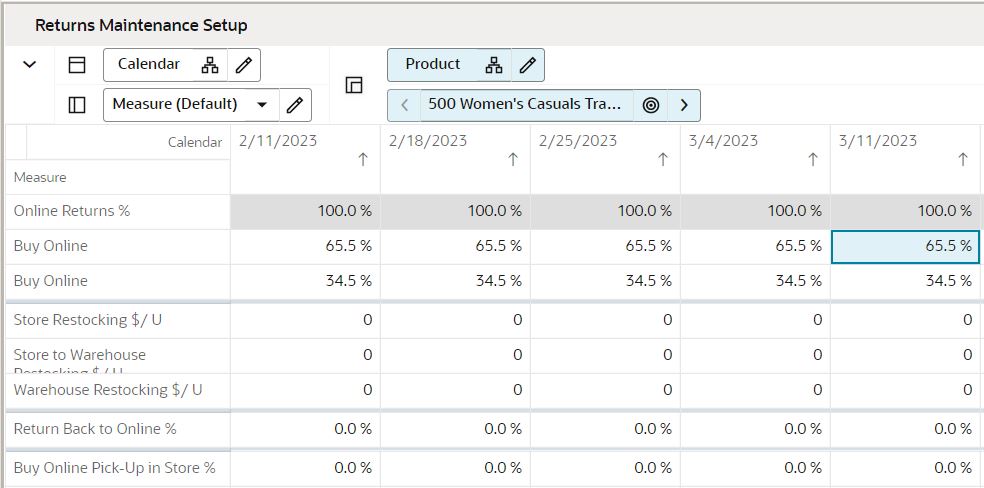984x488 pixels.
Task: Expand the 3/4/2023 column with the up arrow
Action: (x=813, y=160)
